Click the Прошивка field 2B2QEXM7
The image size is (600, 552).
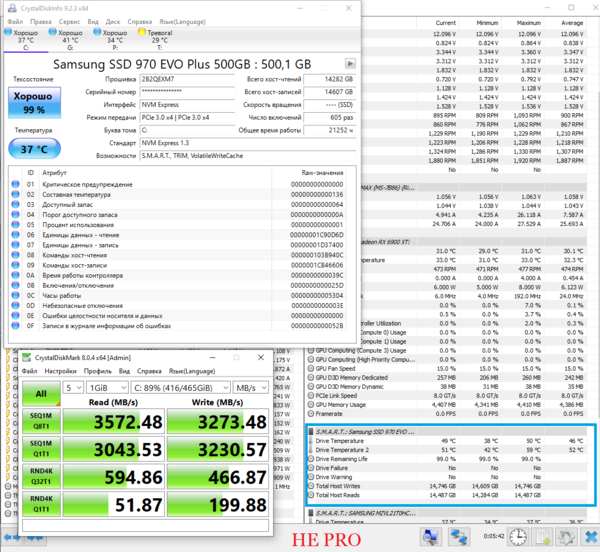pyautogui.click(x=187, y=79)
